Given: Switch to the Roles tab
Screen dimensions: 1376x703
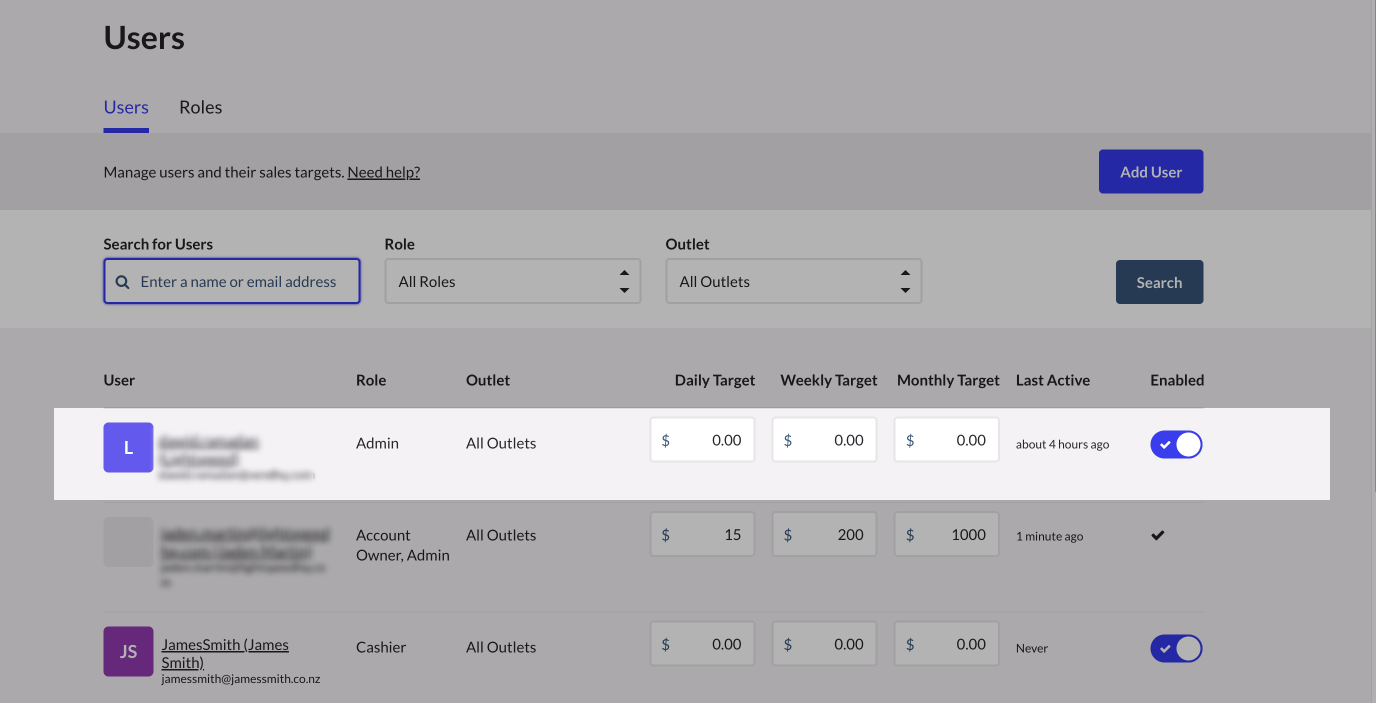Looking at the screenshot, I should 200,107.
